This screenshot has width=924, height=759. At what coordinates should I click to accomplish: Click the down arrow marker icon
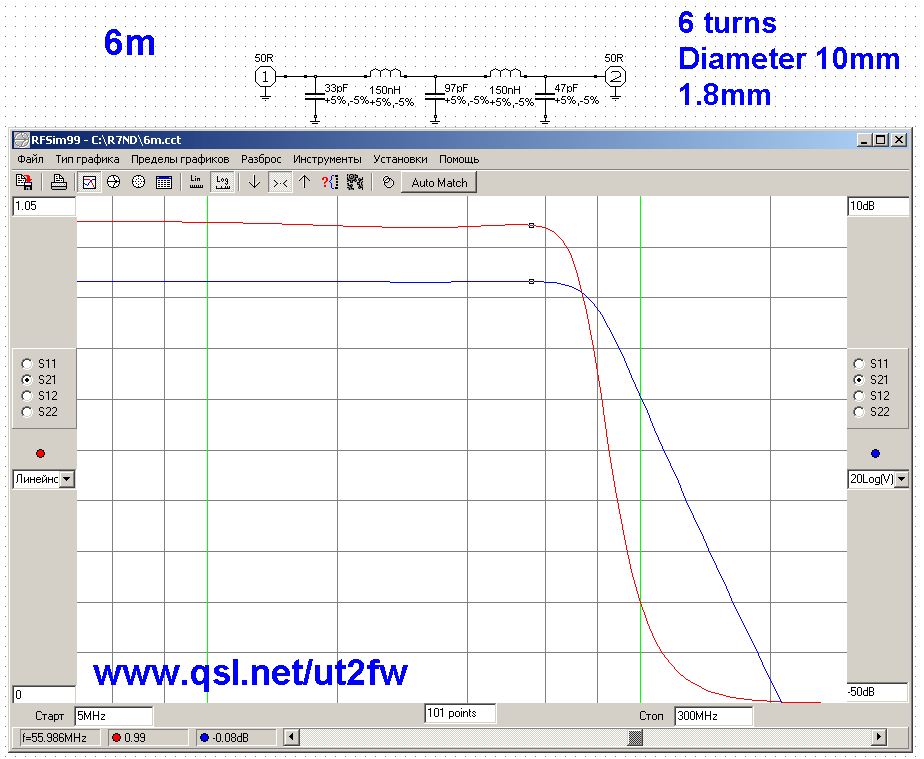tap(254, 182)
